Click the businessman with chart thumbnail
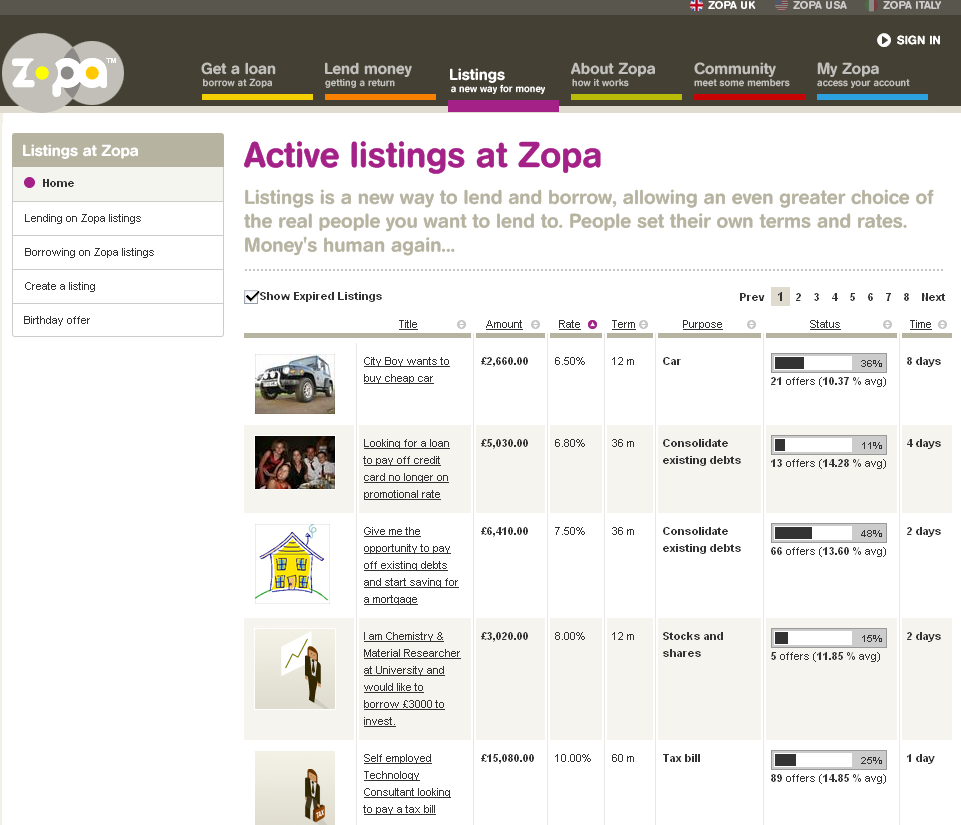 click(x=295, y=669)
